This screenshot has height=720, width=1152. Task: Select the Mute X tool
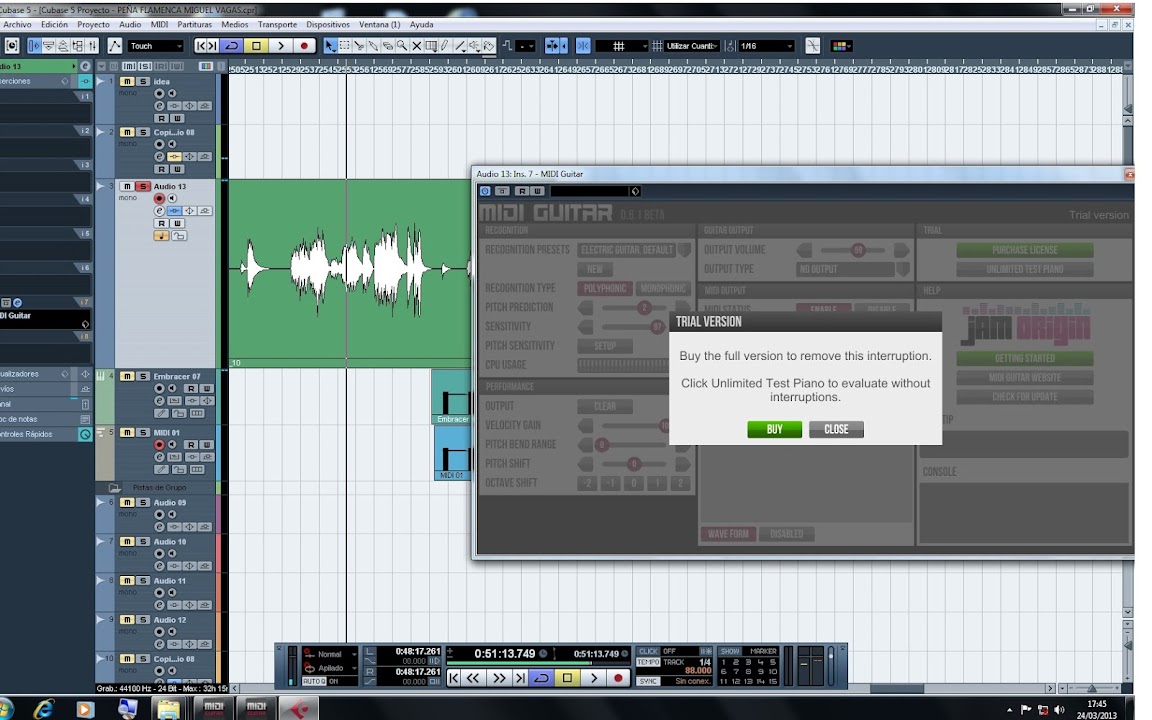click(417, 46)
